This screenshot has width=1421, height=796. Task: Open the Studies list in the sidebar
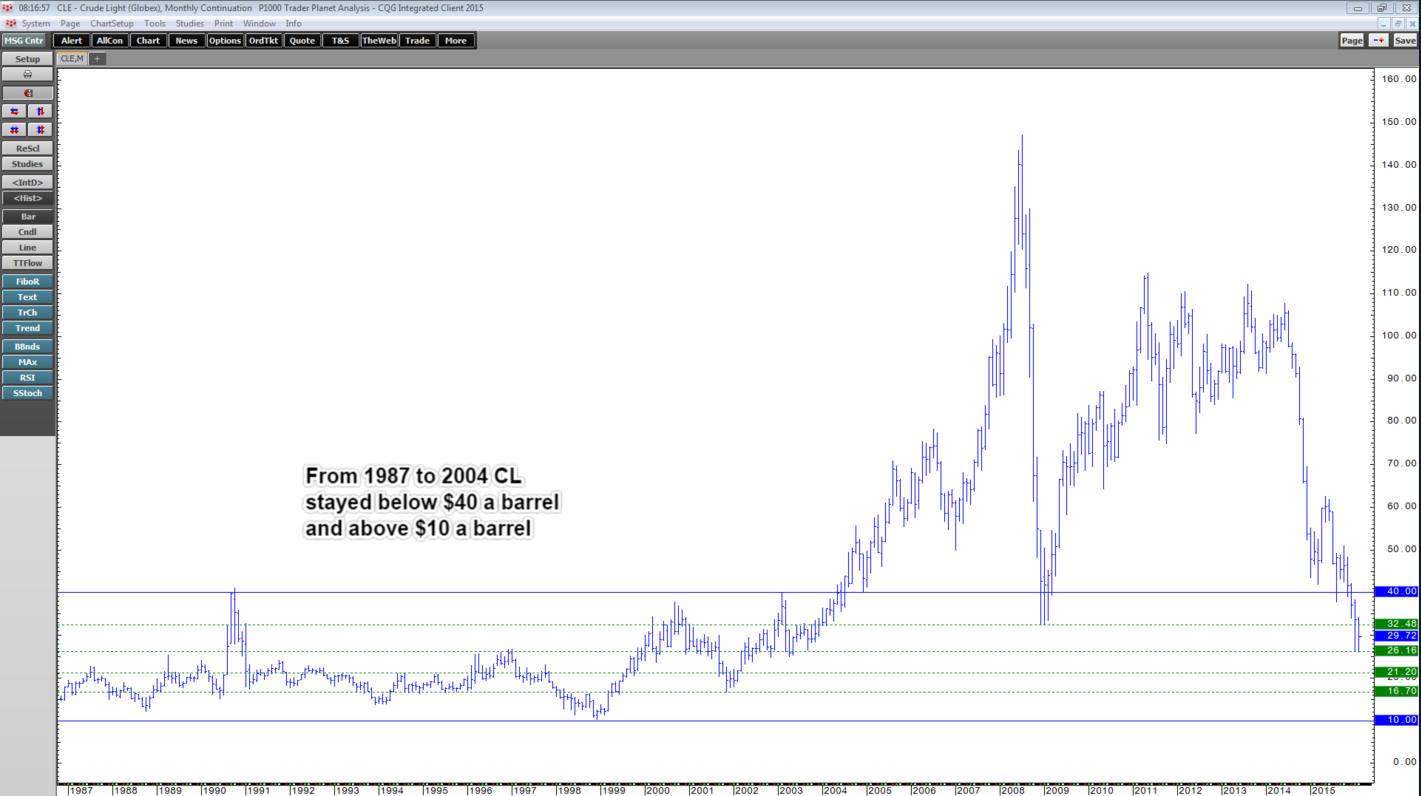click(27, 164)
